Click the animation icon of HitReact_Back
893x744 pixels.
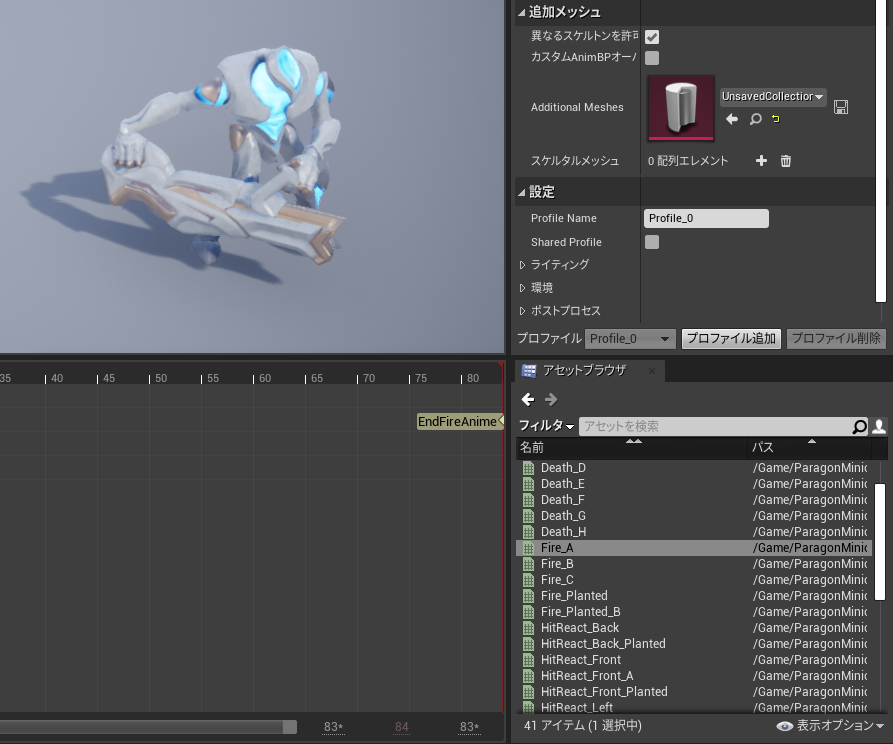pyautogui.click(x=529, y=628)
